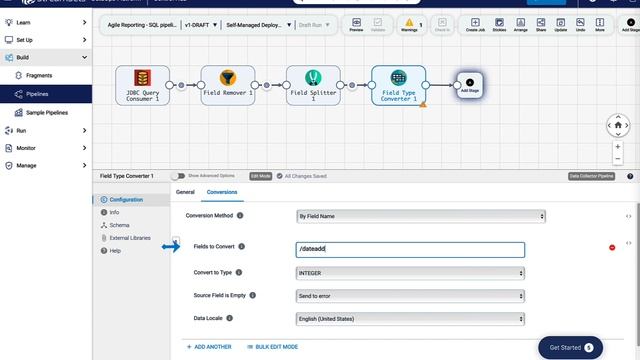
Task: Click the Share pipeline icon
Action: (x=541, y=24)
